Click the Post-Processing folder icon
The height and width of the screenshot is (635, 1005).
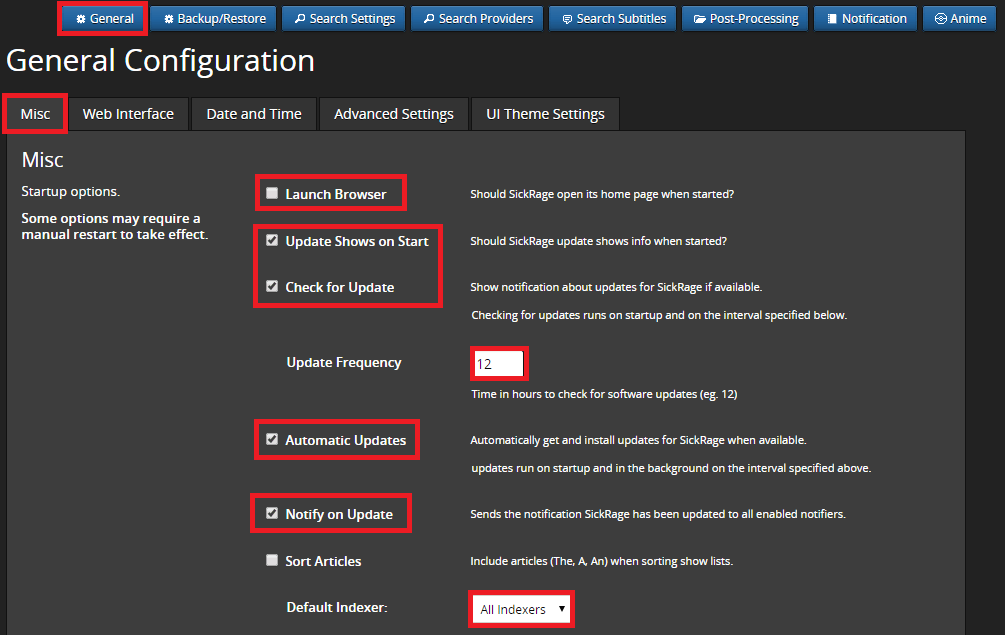click(x=700, y=19)
